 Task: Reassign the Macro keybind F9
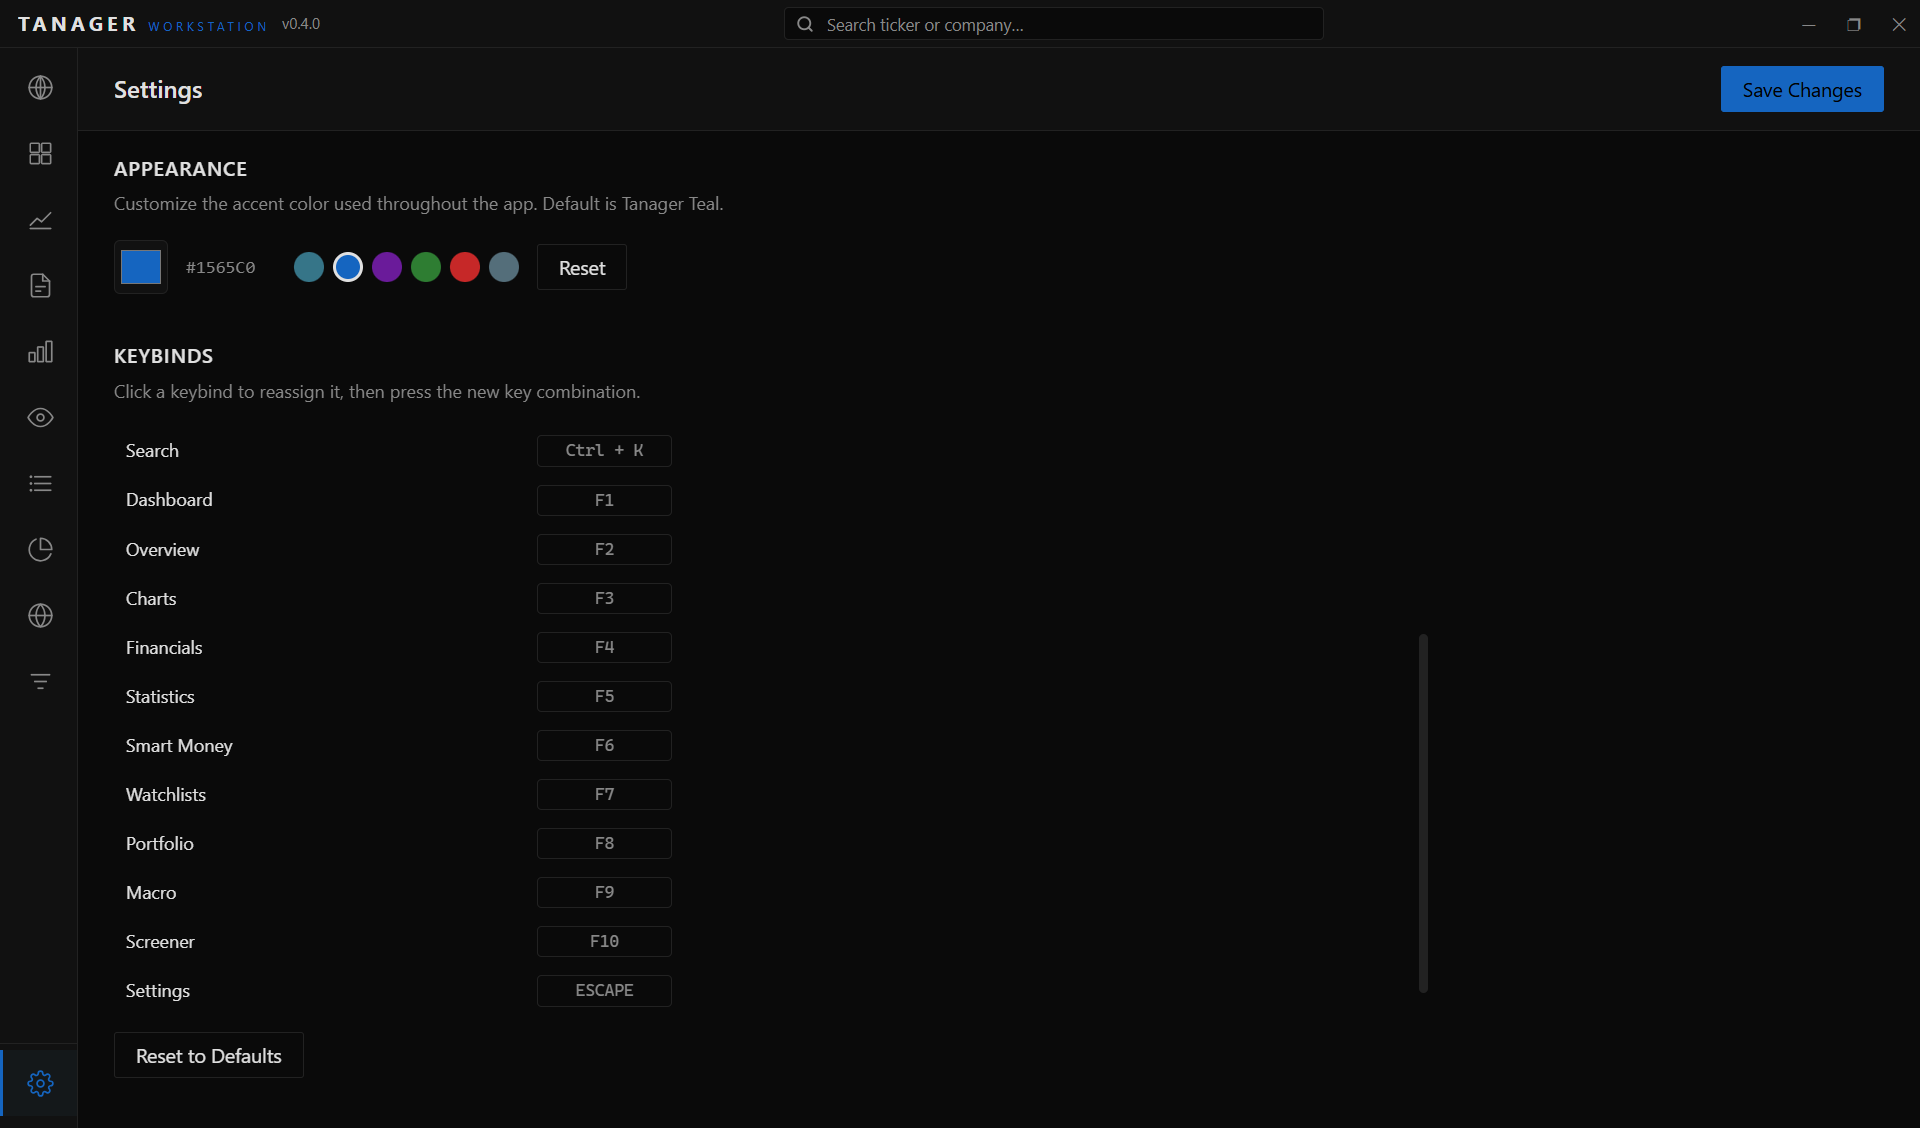pyautogui.click(x=604, y=892)
